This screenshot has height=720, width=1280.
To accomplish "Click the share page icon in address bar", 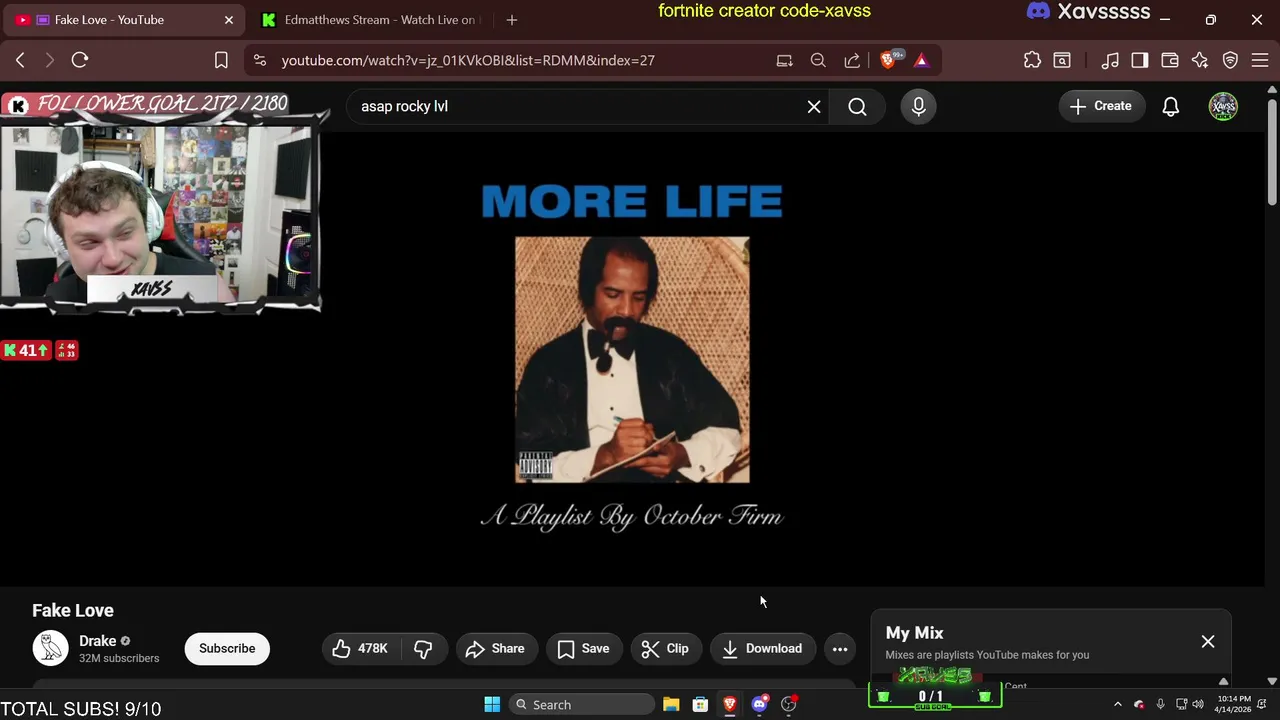I will 852,60.
